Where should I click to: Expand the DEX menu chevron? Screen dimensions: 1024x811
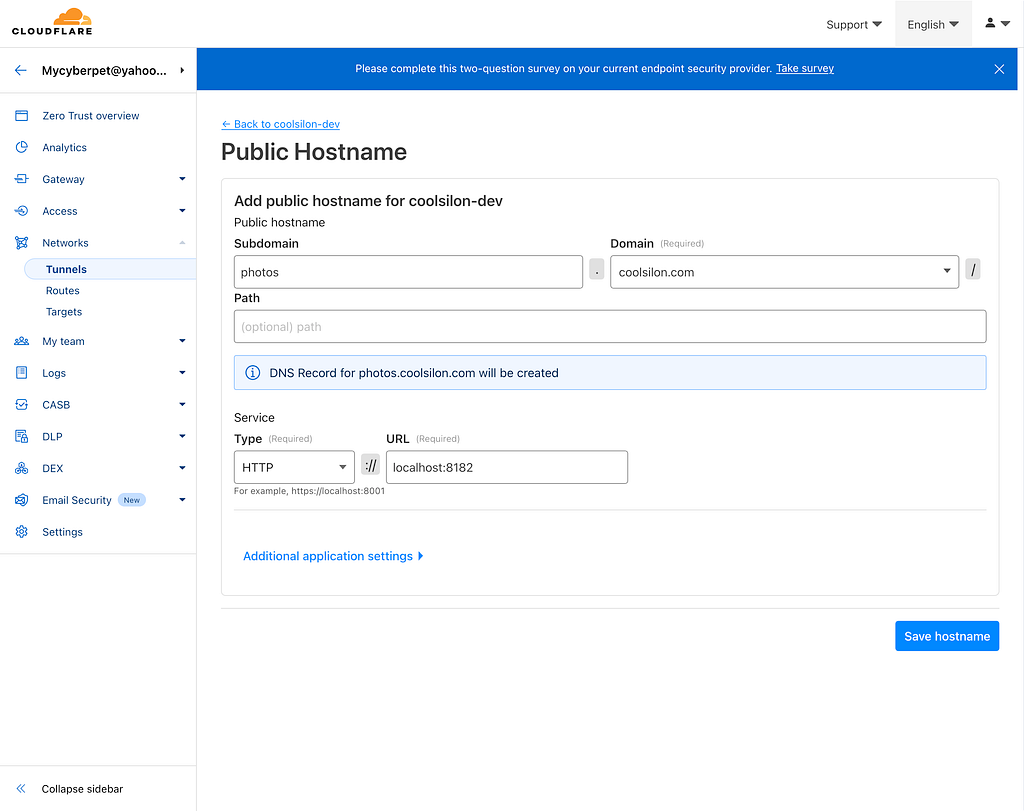tap(182, 468)
